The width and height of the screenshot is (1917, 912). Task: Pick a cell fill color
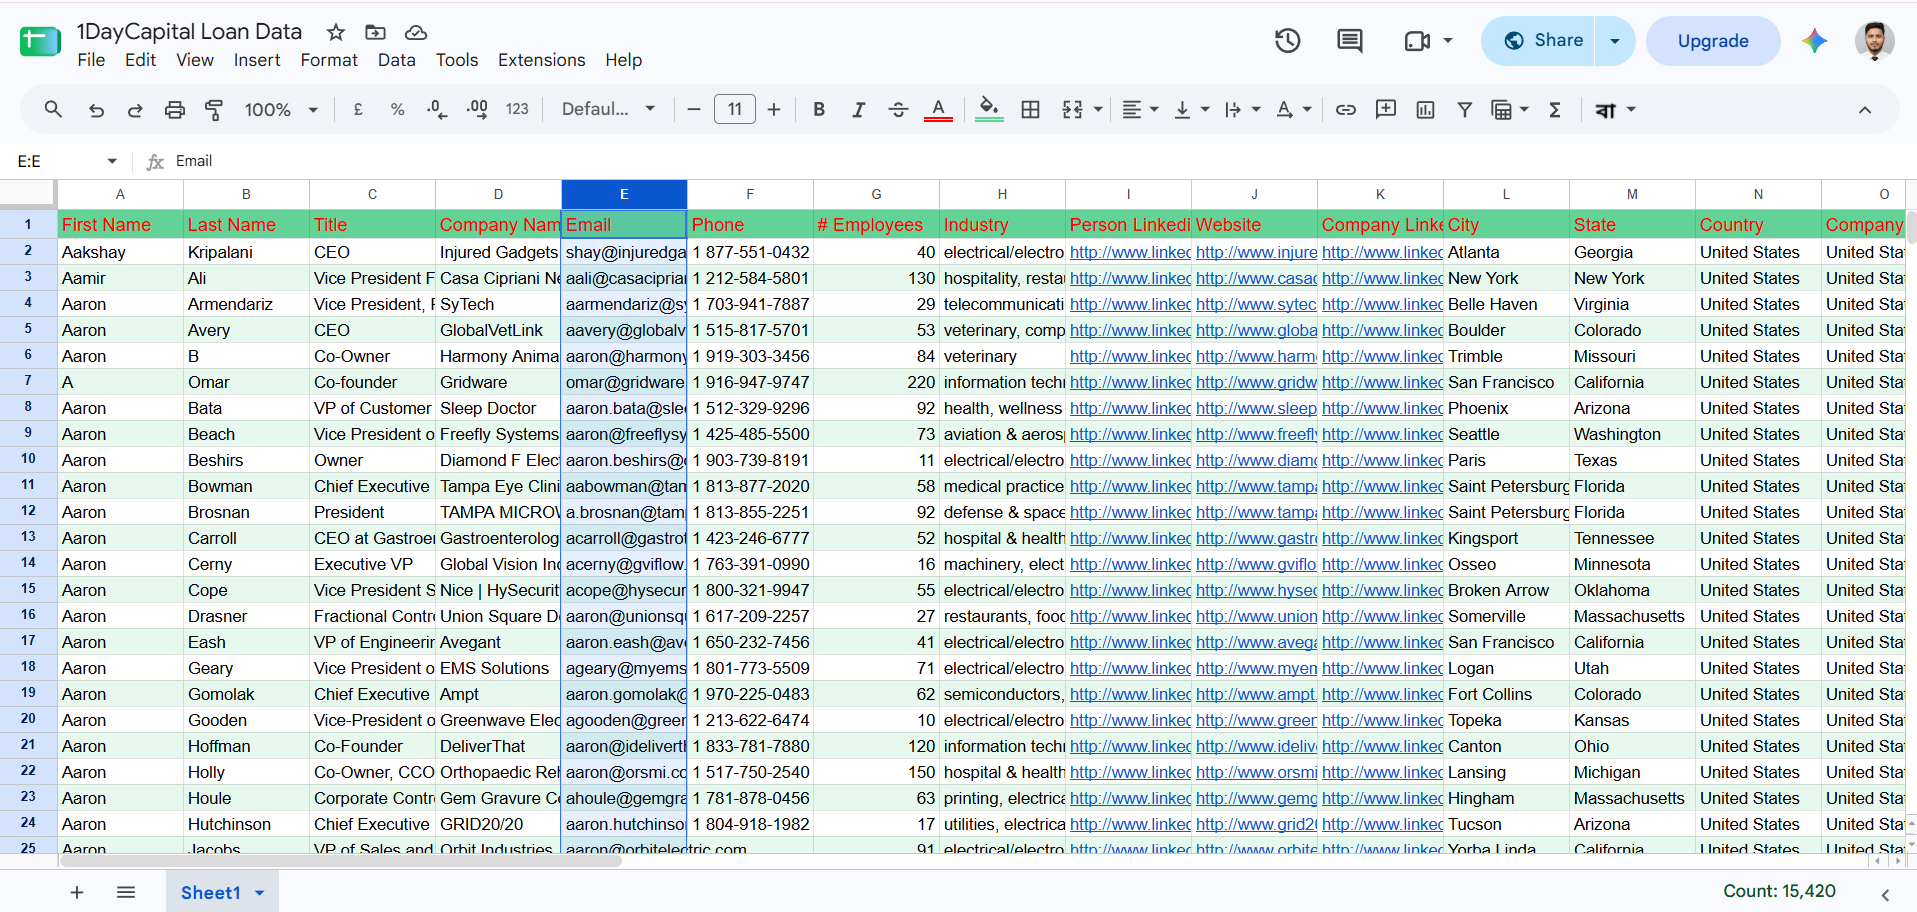coord(989,110)
